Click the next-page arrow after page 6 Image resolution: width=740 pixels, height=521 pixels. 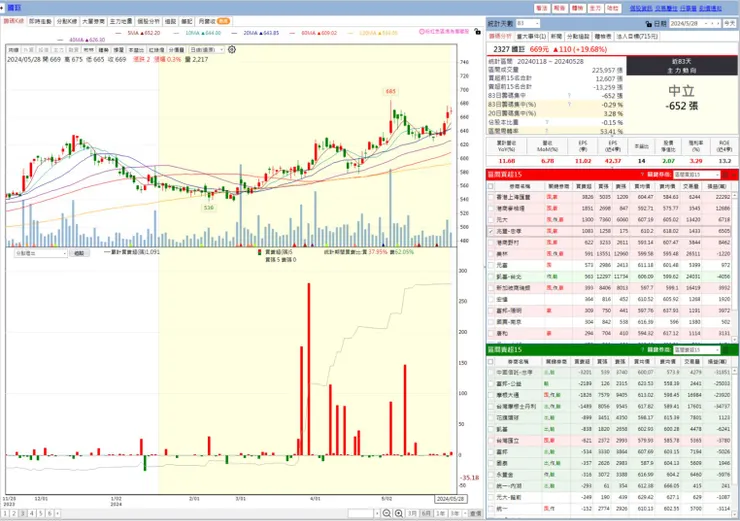click(x=58, y=513)
